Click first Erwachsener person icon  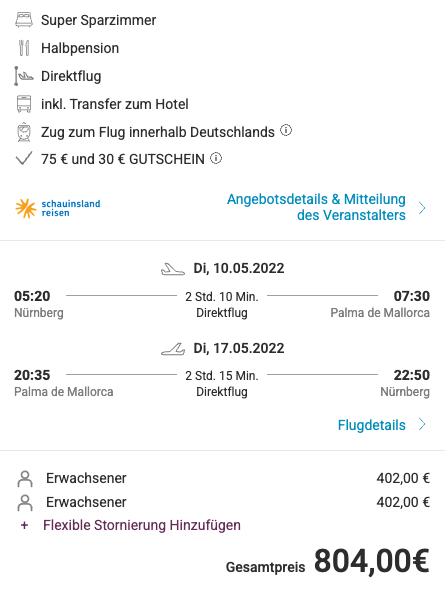click(25, 478)
